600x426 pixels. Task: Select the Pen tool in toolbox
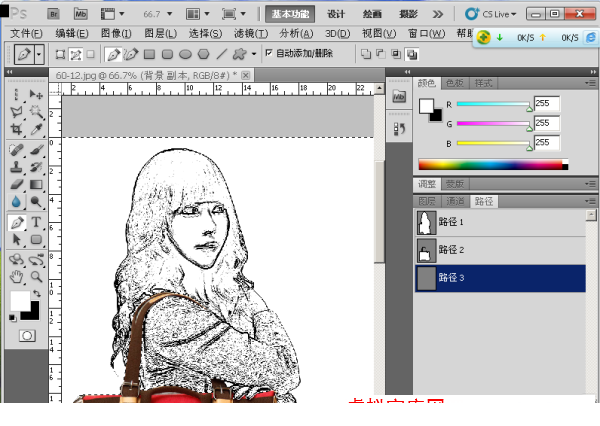coord(16,222)
